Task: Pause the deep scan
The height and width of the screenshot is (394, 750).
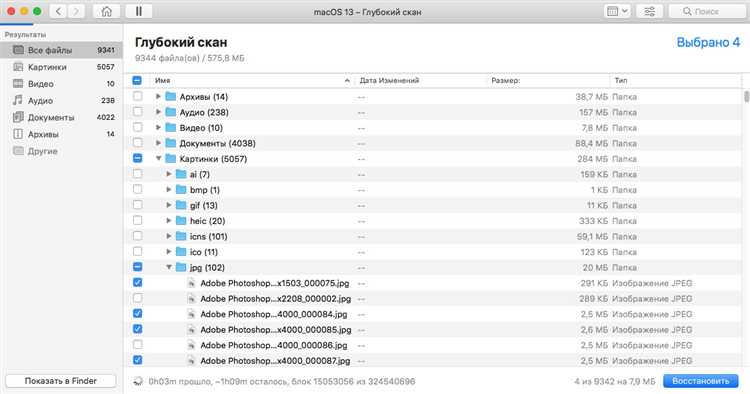Action: [x=139, y=11]
